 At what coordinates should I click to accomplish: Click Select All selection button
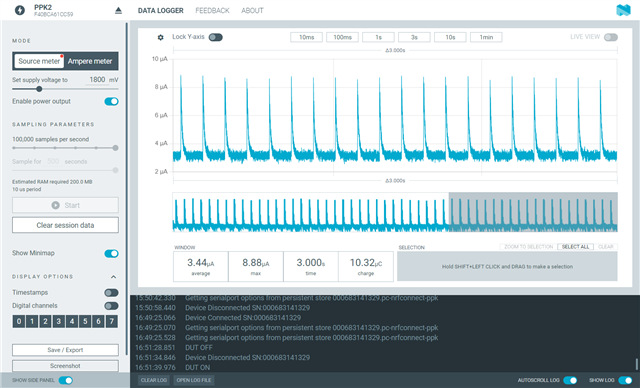pos(575,247)
